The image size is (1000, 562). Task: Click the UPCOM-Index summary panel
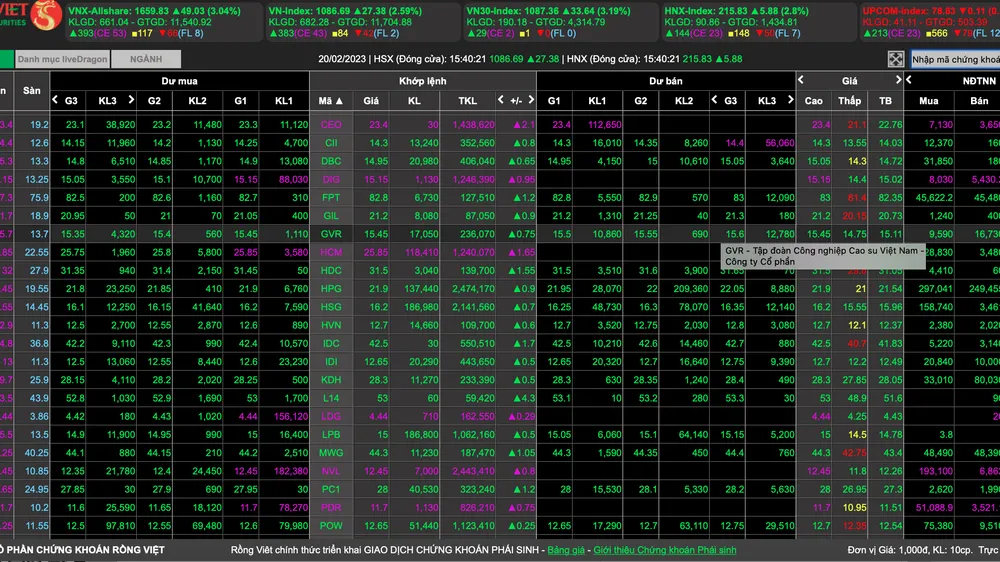click(930, 22)
